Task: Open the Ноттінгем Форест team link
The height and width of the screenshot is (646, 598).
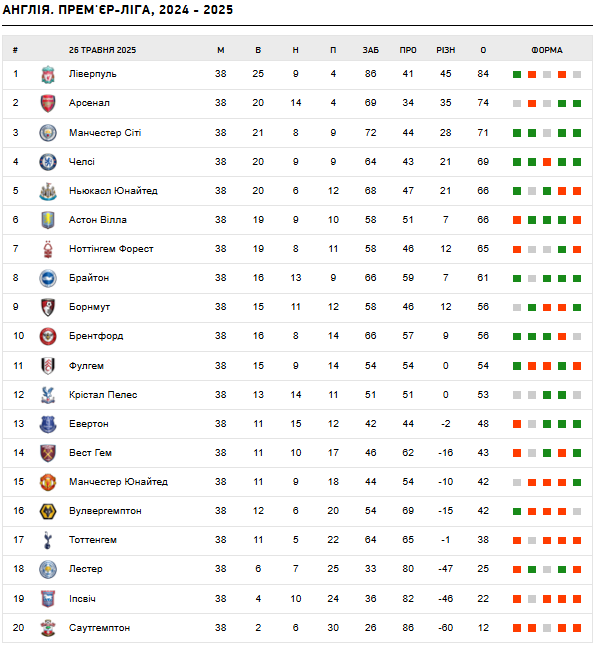Action: 111,249
